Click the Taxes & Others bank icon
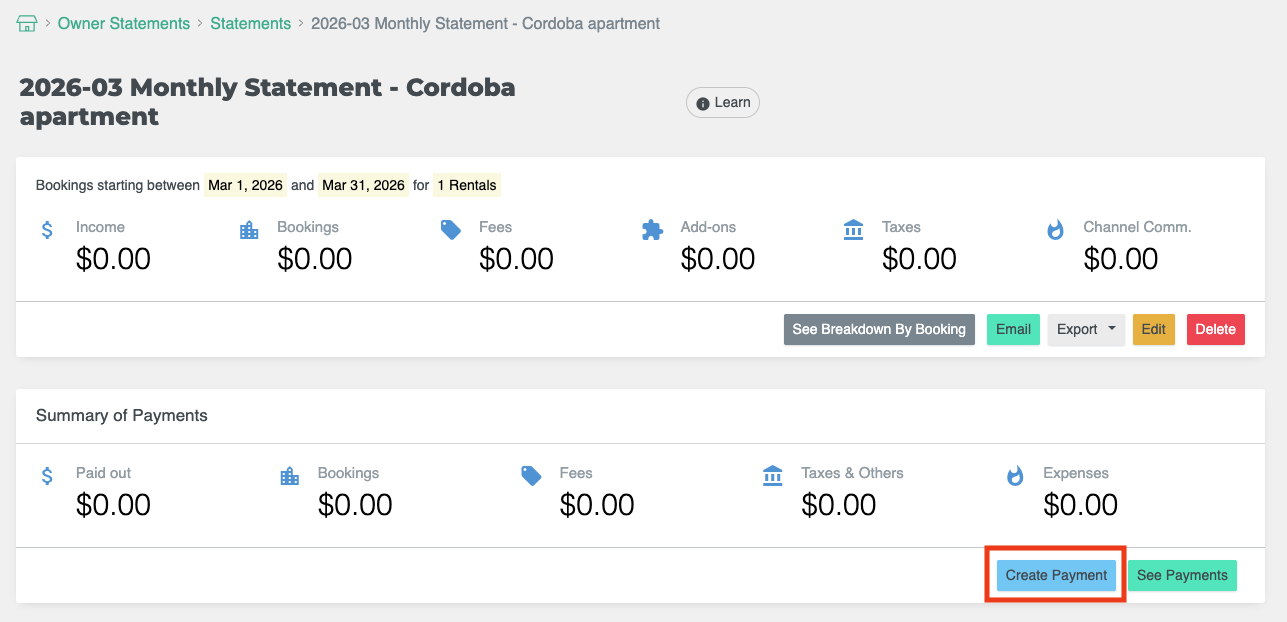The width and height of the screenshot is (1287, 622). coord(773,476)
